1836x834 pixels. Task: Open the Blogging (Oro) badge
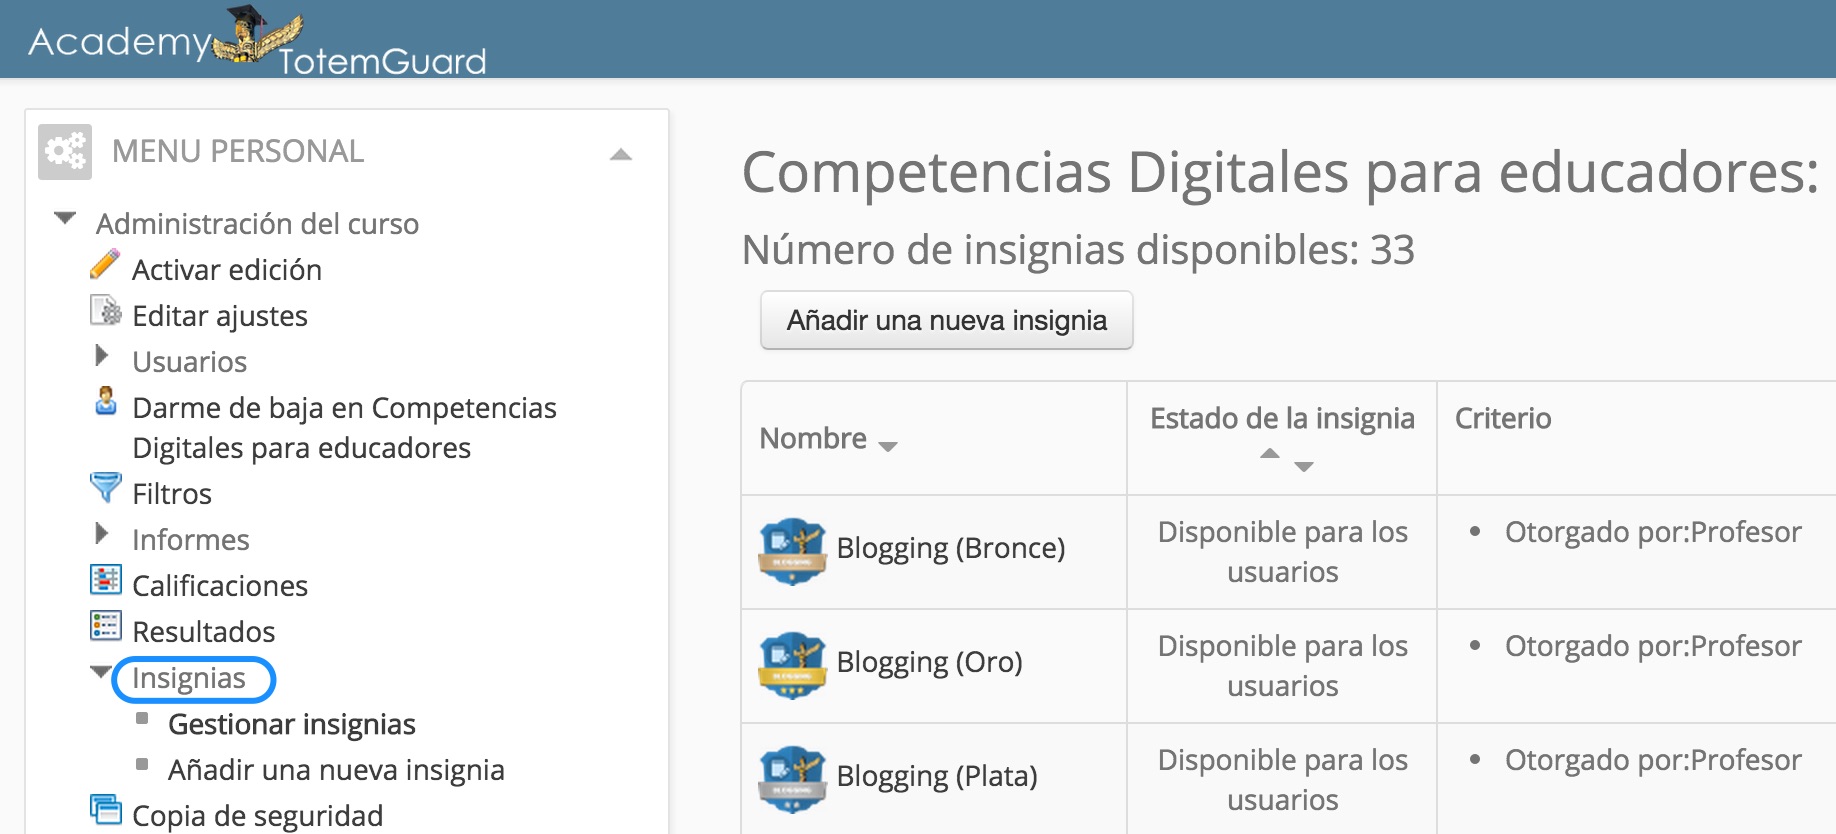[x=930, y=662]
